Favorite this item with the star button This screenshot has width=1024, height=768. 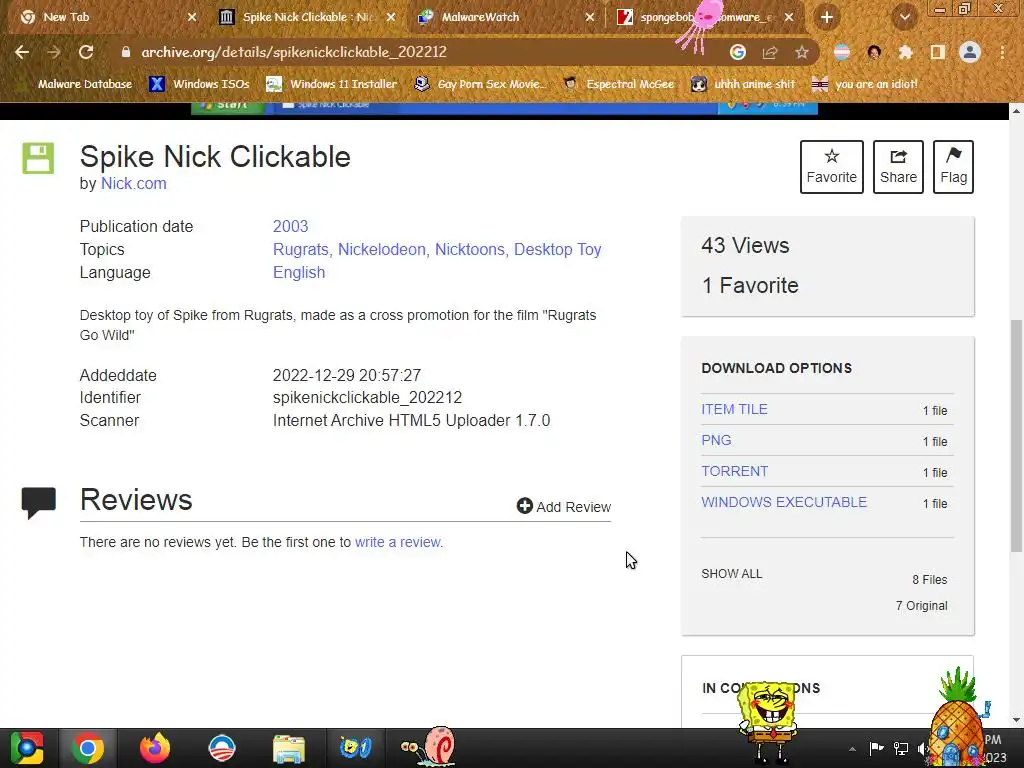point(831,167)
